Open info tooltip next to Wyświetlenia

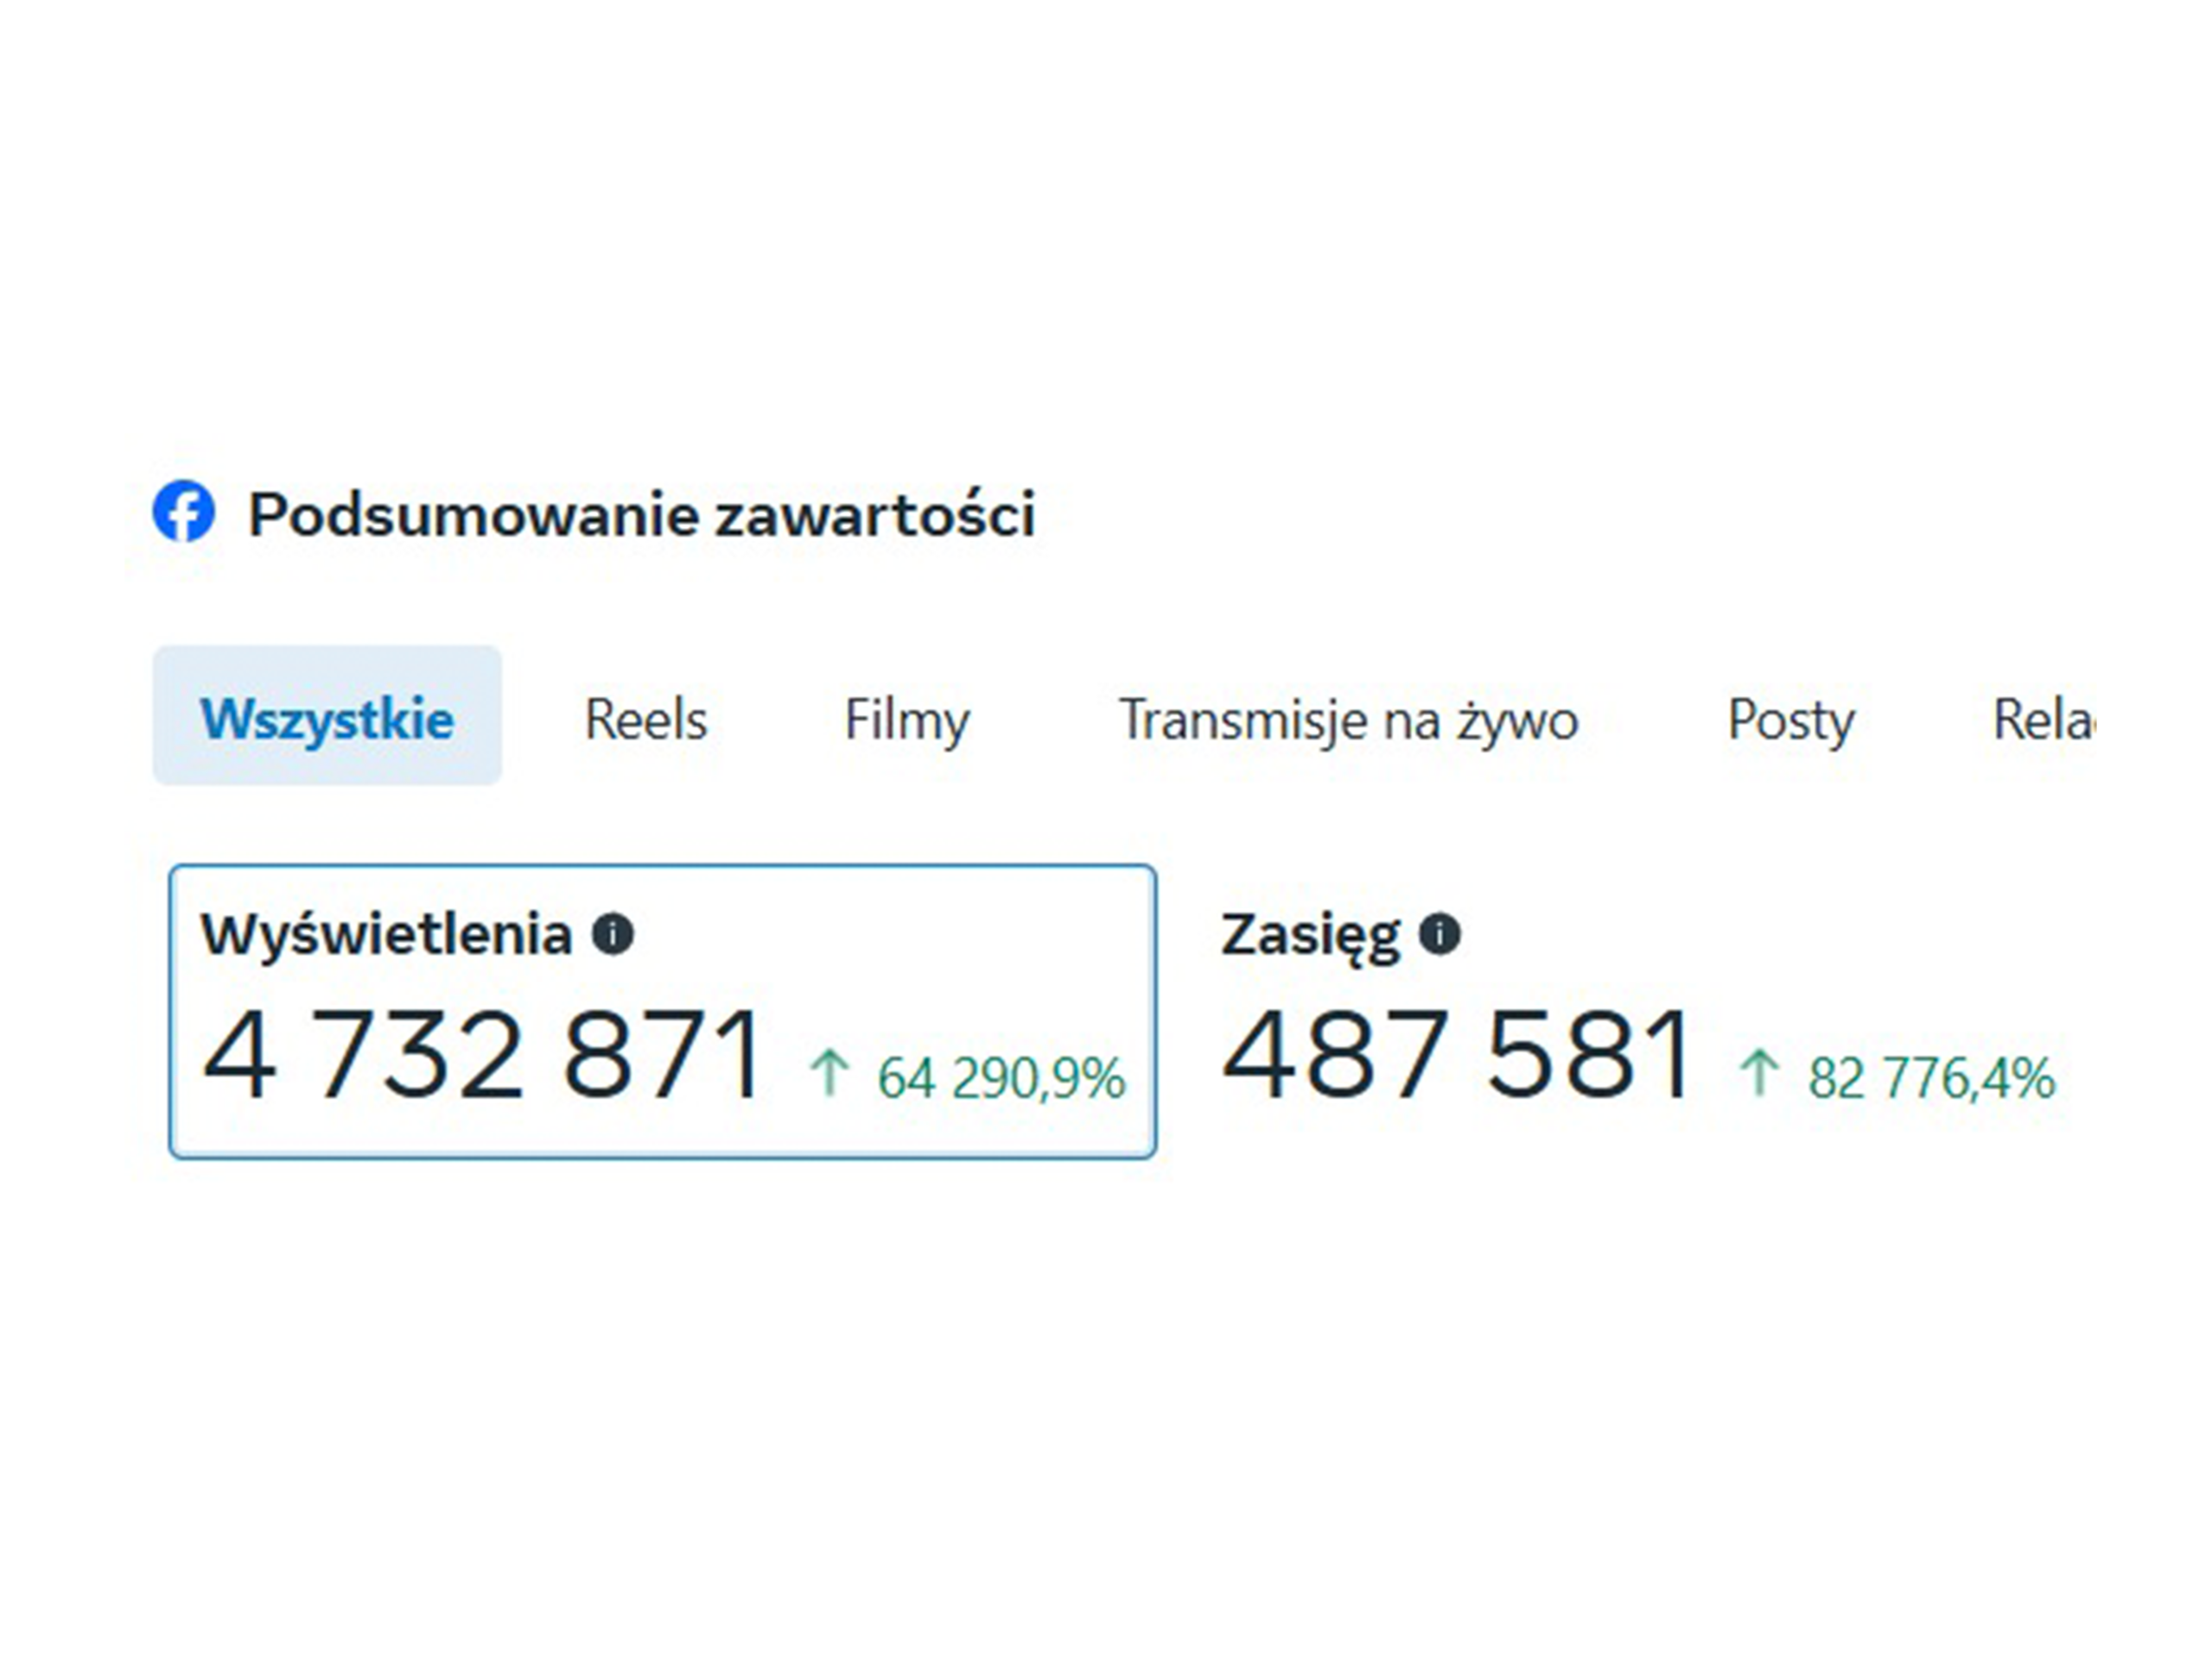[612, 934]
